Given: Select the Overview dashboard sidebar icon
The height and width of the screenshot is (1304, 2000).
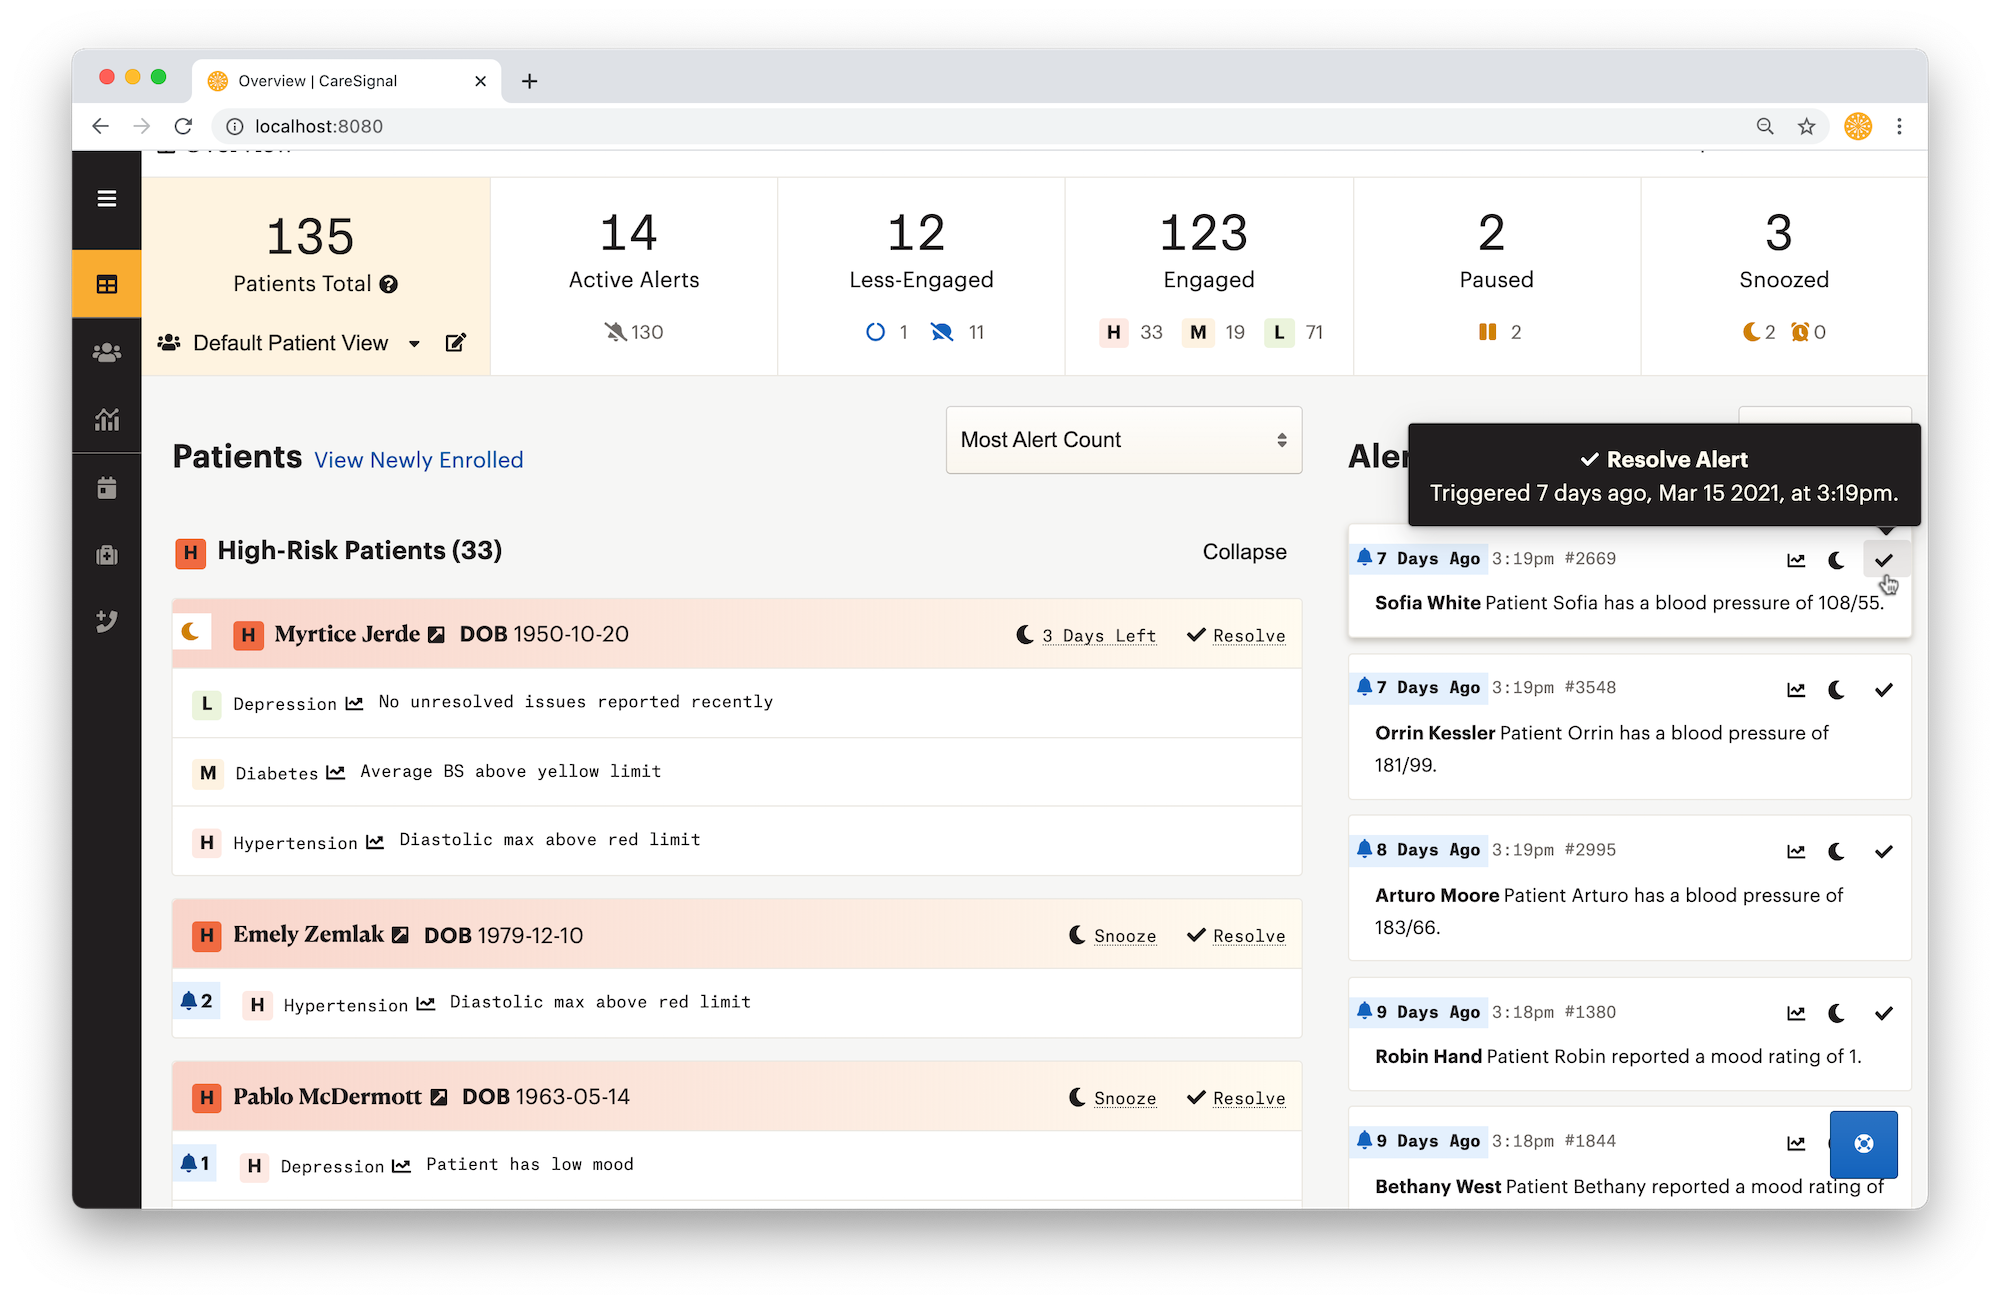Looking at the screenshot, I should coord(107,285).
